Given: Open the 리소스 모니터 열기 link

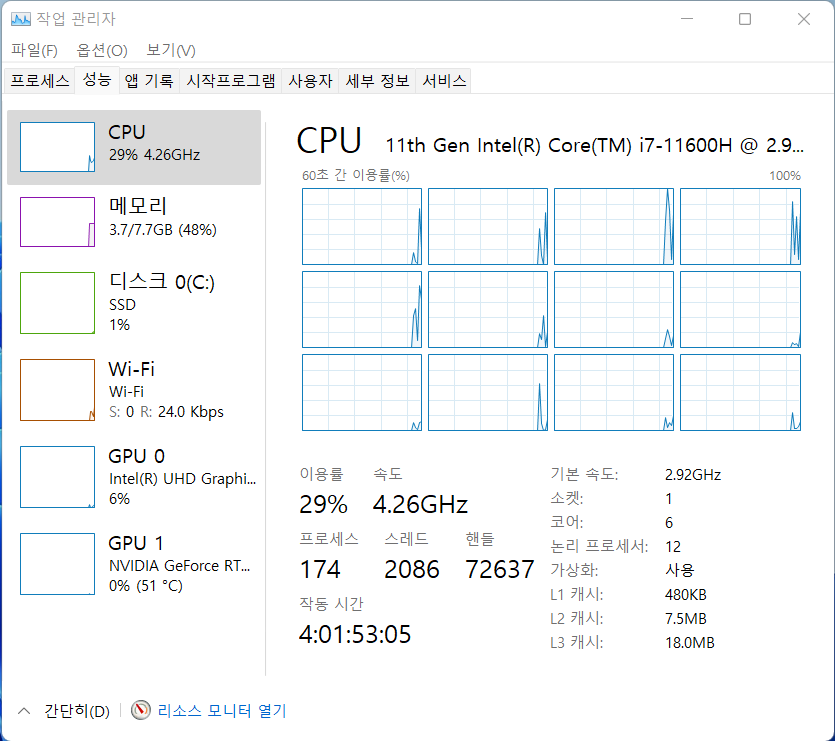Looking at the screenshot, I should click(222, 711).
